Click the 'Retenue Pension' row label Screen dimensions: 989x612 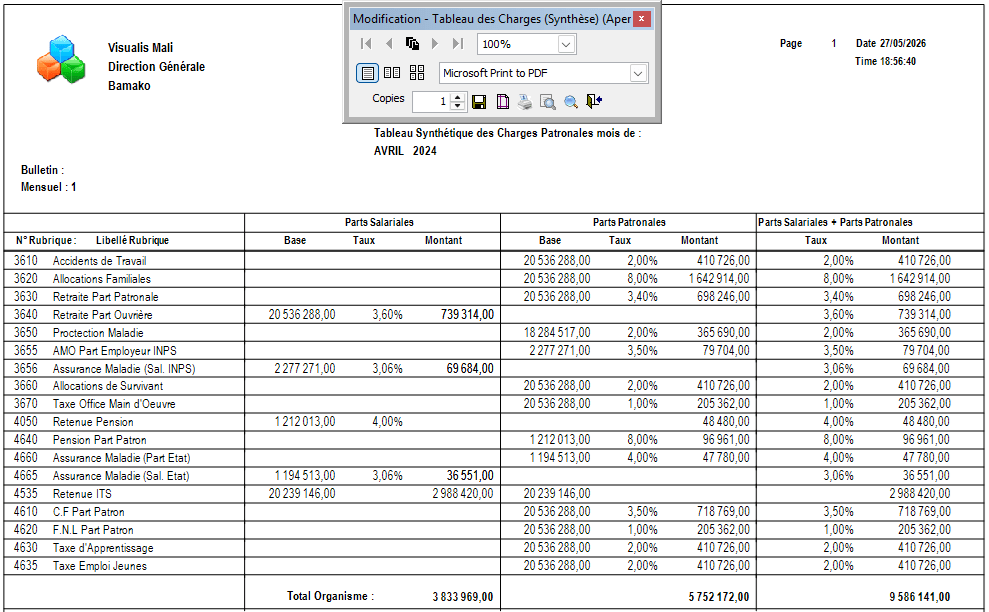tap(93, 422)
